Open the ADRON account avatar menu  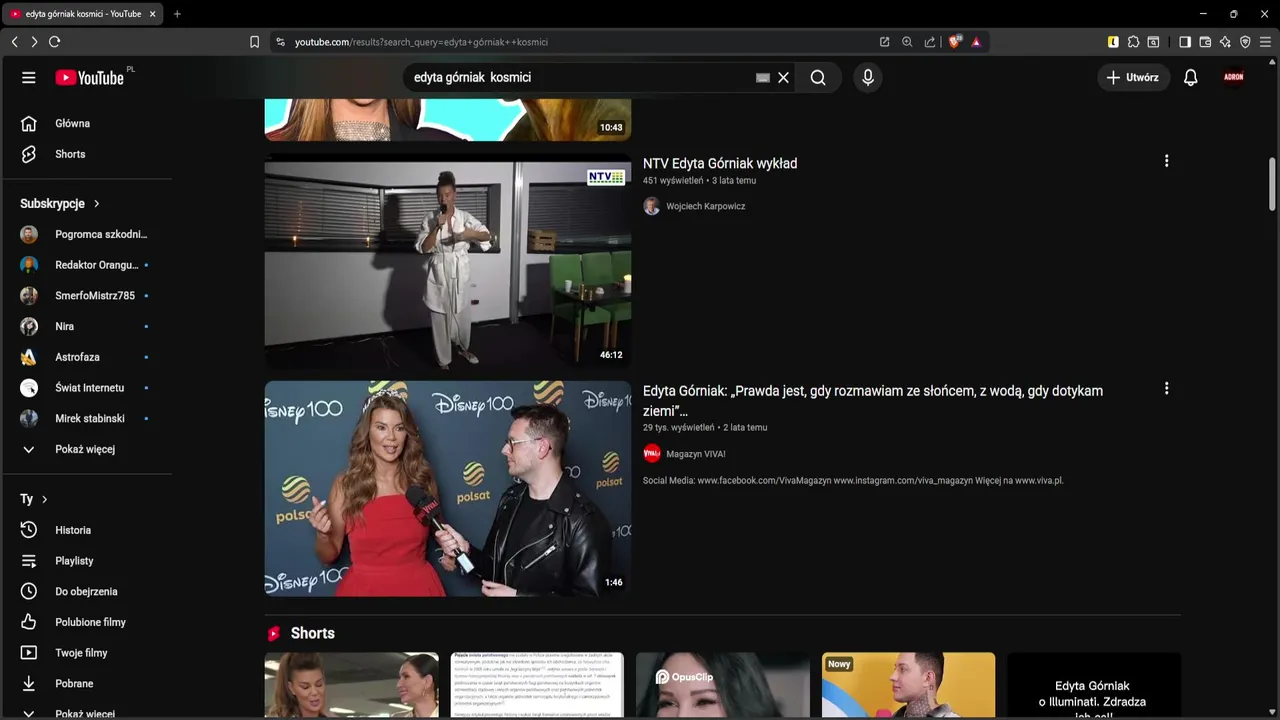(1234, 77)
